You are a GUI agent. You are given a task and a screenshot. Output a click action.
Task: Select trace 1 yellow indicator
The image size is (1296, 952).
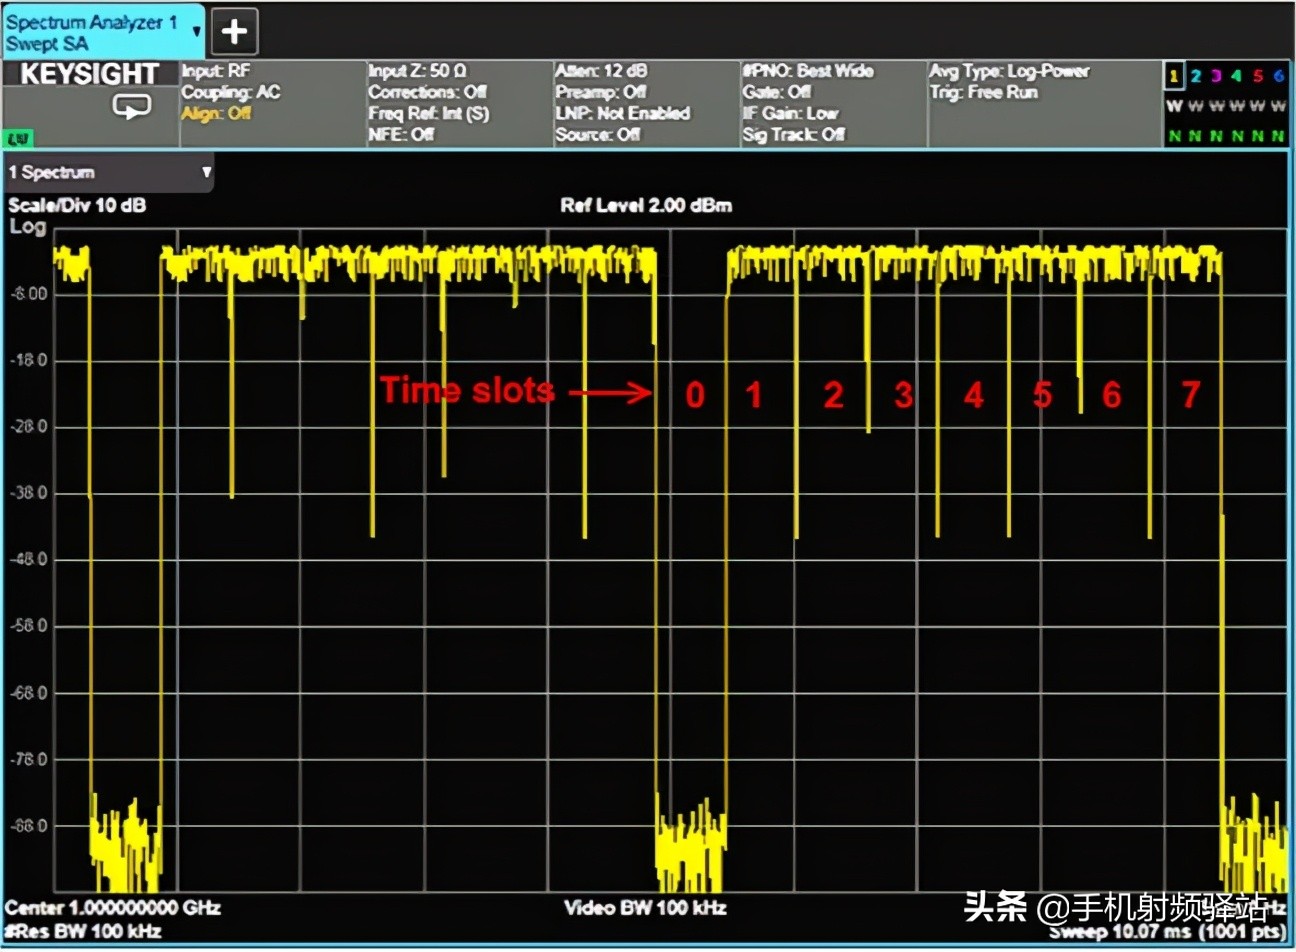point(1174,76)
